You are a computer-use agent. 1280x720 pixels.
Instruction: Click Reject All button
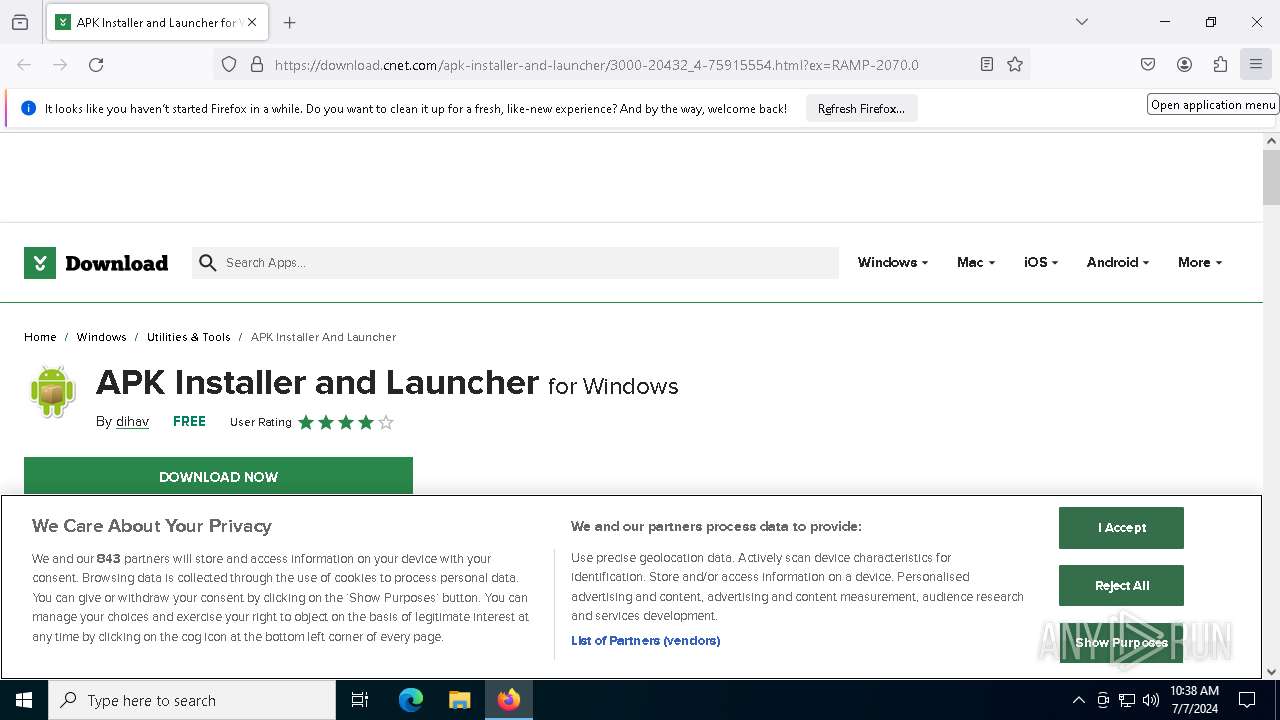(x=1121, y=586)
